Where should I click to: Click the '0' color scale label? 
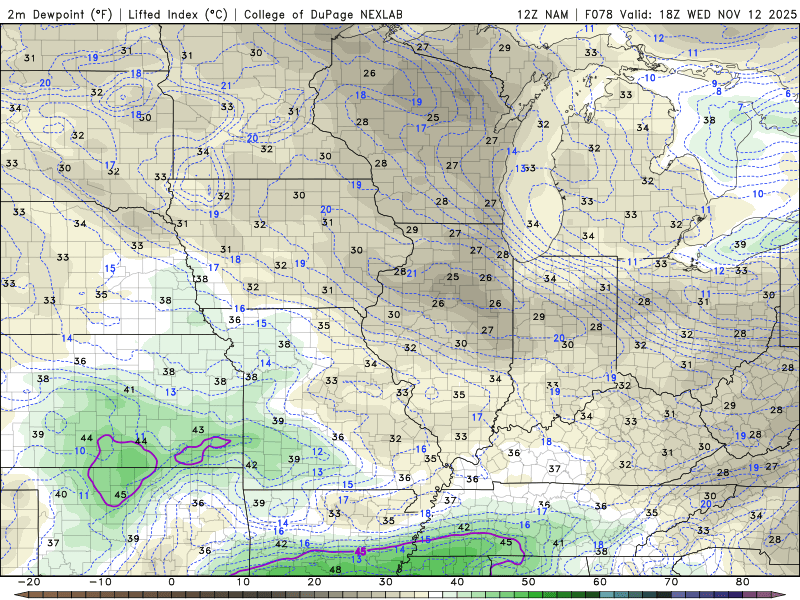[171, 582]
